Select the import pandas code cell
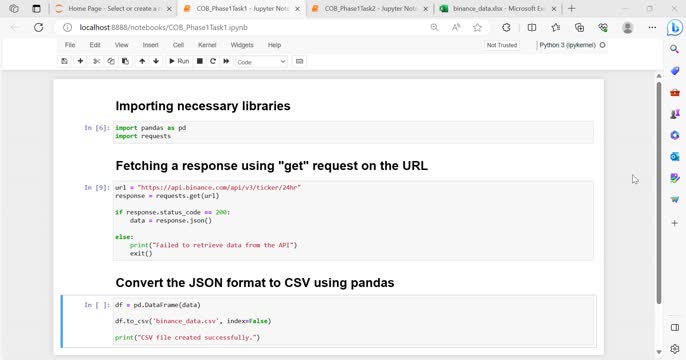 [x=353, y=132]
